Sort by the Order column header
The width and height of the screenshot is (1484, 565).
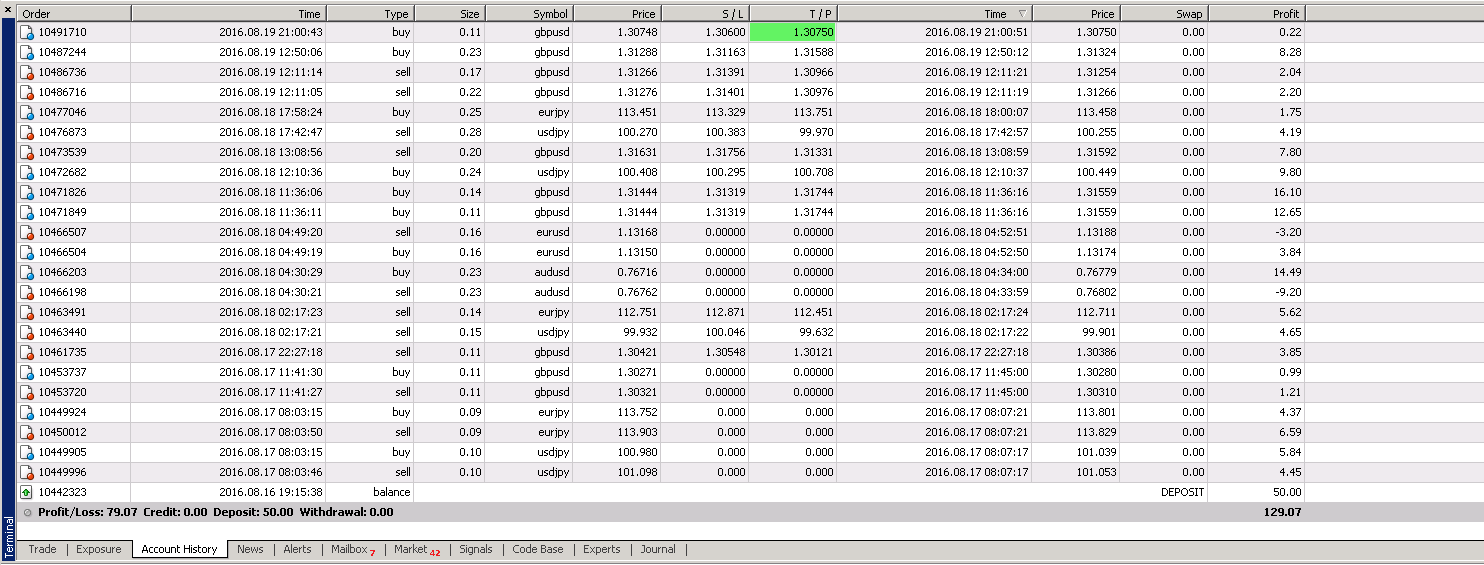tap(74, 14)
